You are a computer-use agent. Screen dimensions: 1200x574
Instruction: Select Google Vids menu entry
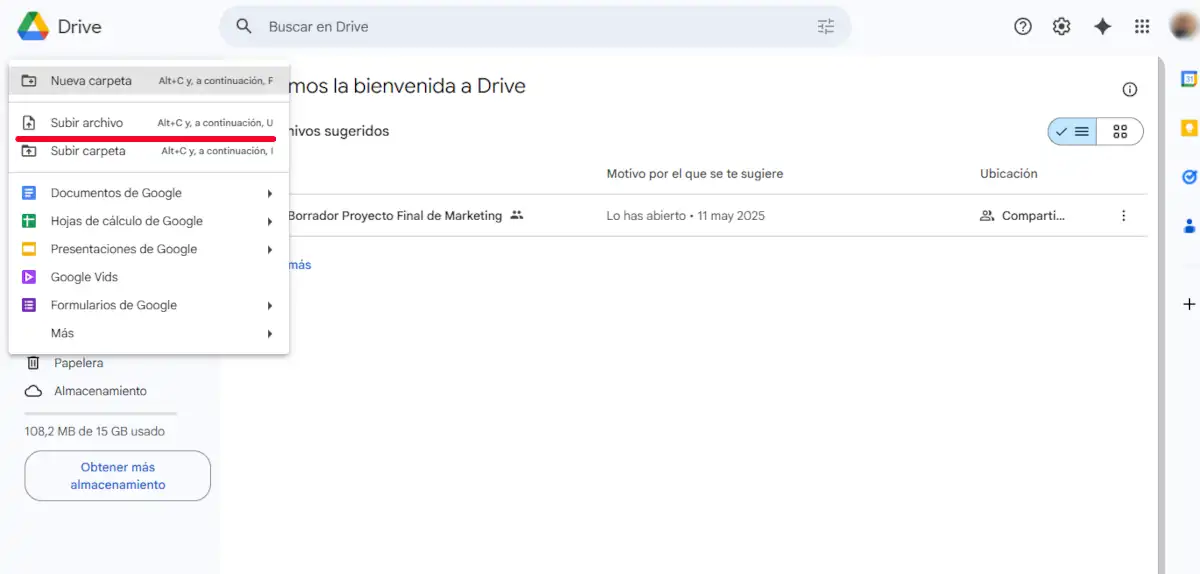(149, 277)
